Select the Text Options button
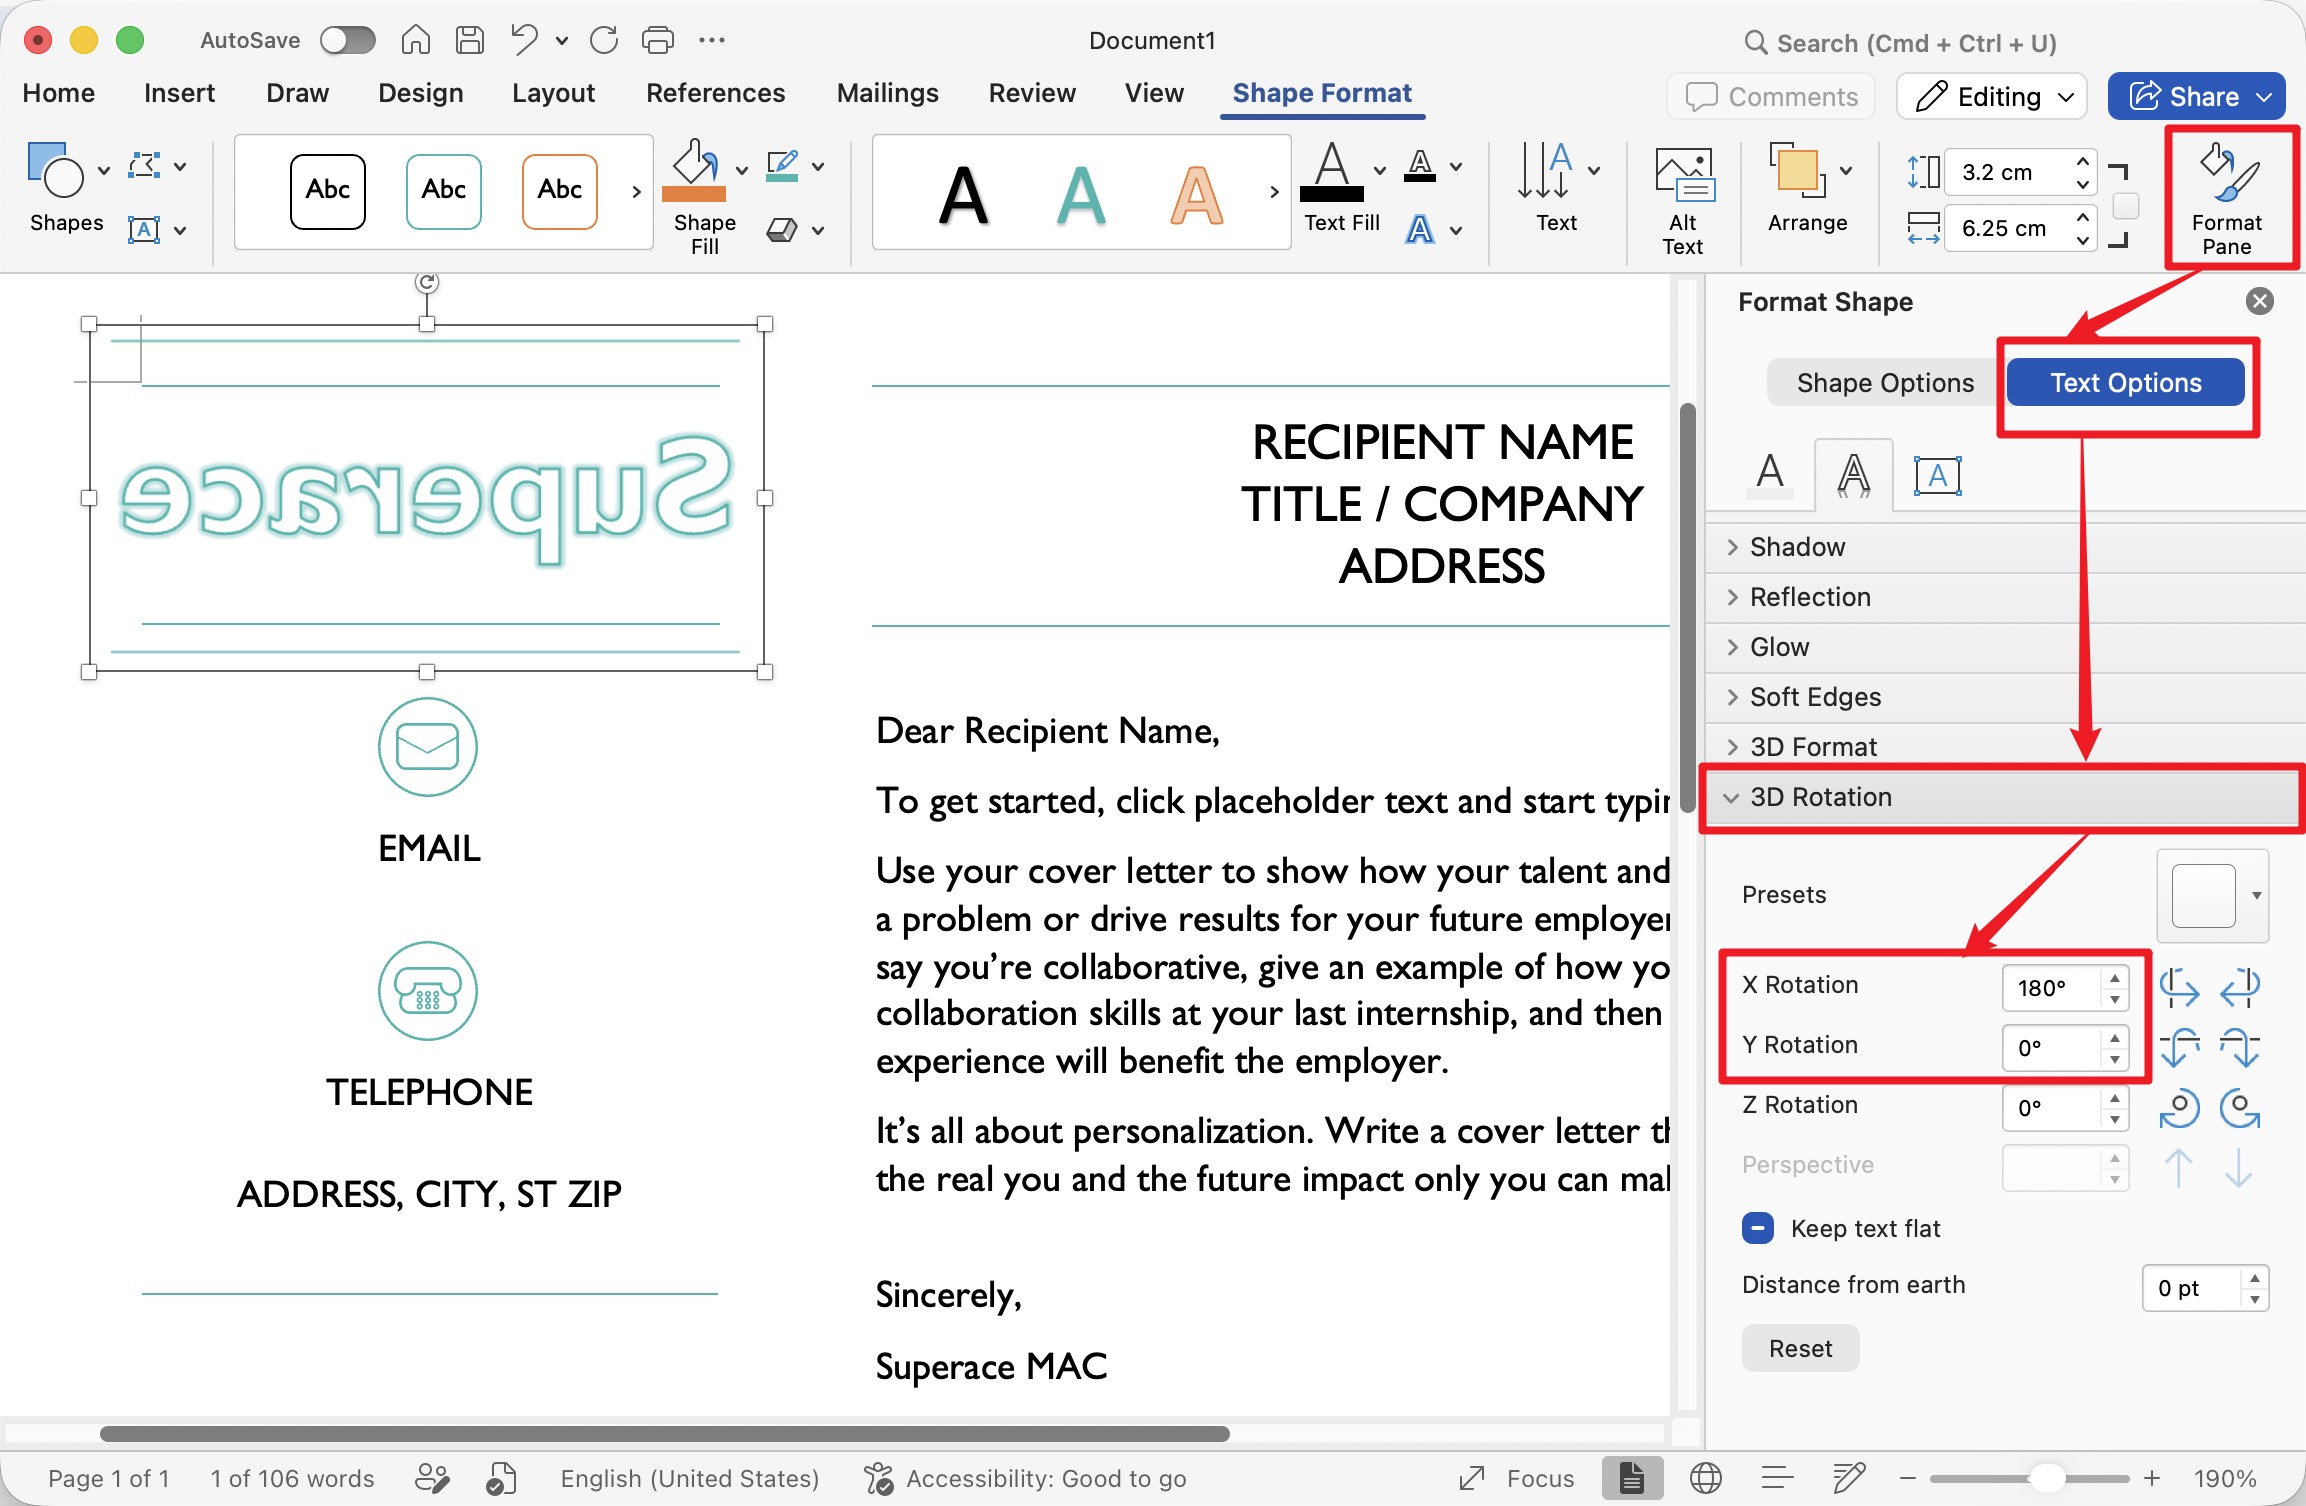This screenshot has height=1506, width=2306. click(2126, 383)
